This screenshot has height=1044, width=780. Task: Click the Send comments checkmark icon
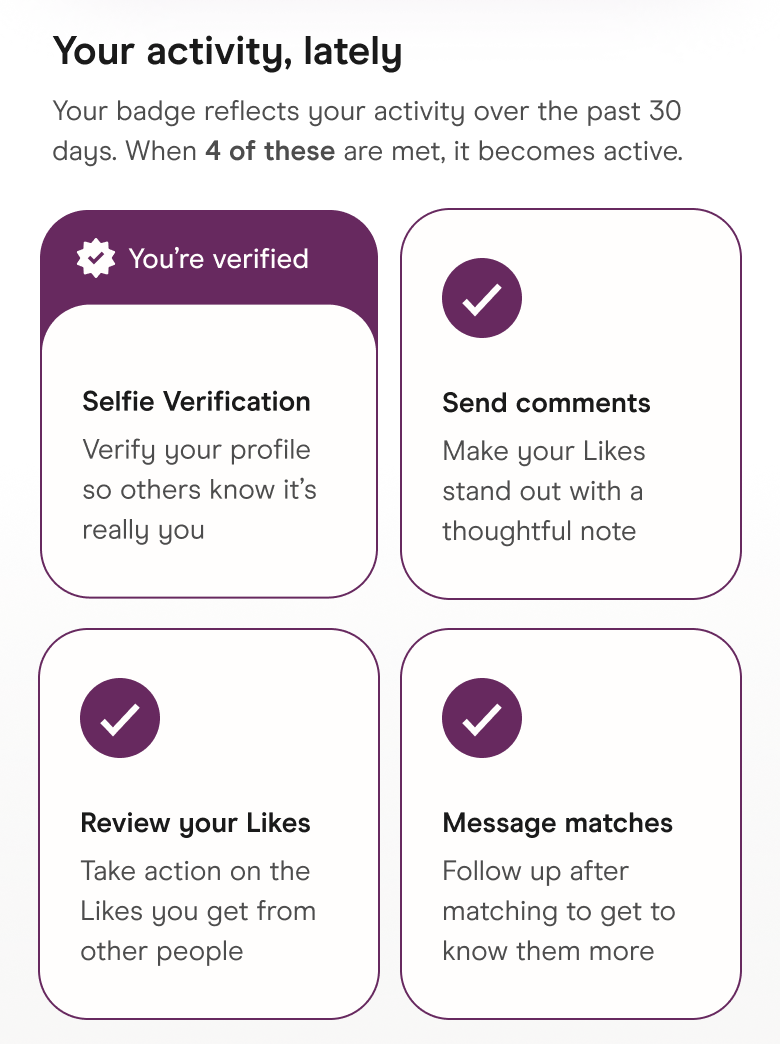(481, 298)
